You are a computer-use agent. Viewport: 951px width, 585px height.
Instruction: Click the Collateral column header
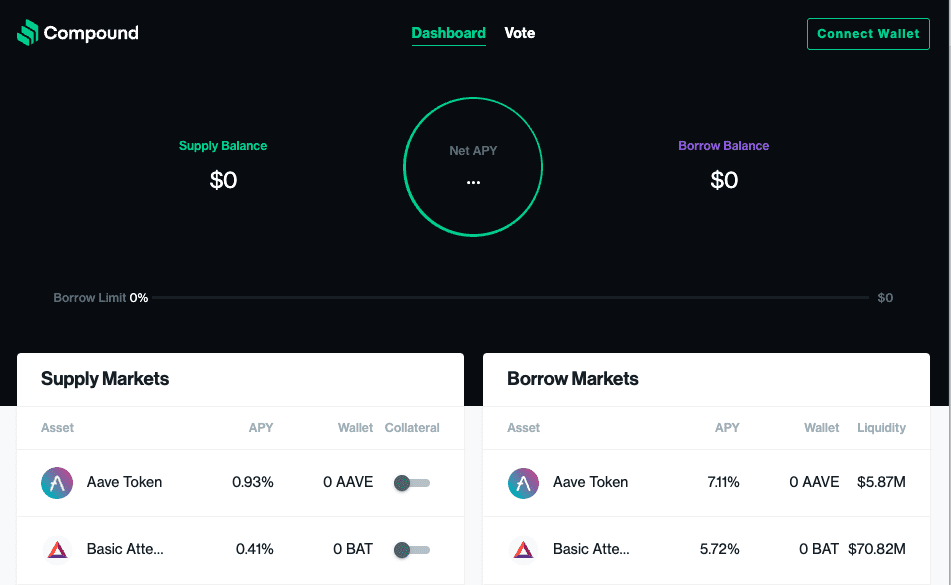click(x=412, y=428)
